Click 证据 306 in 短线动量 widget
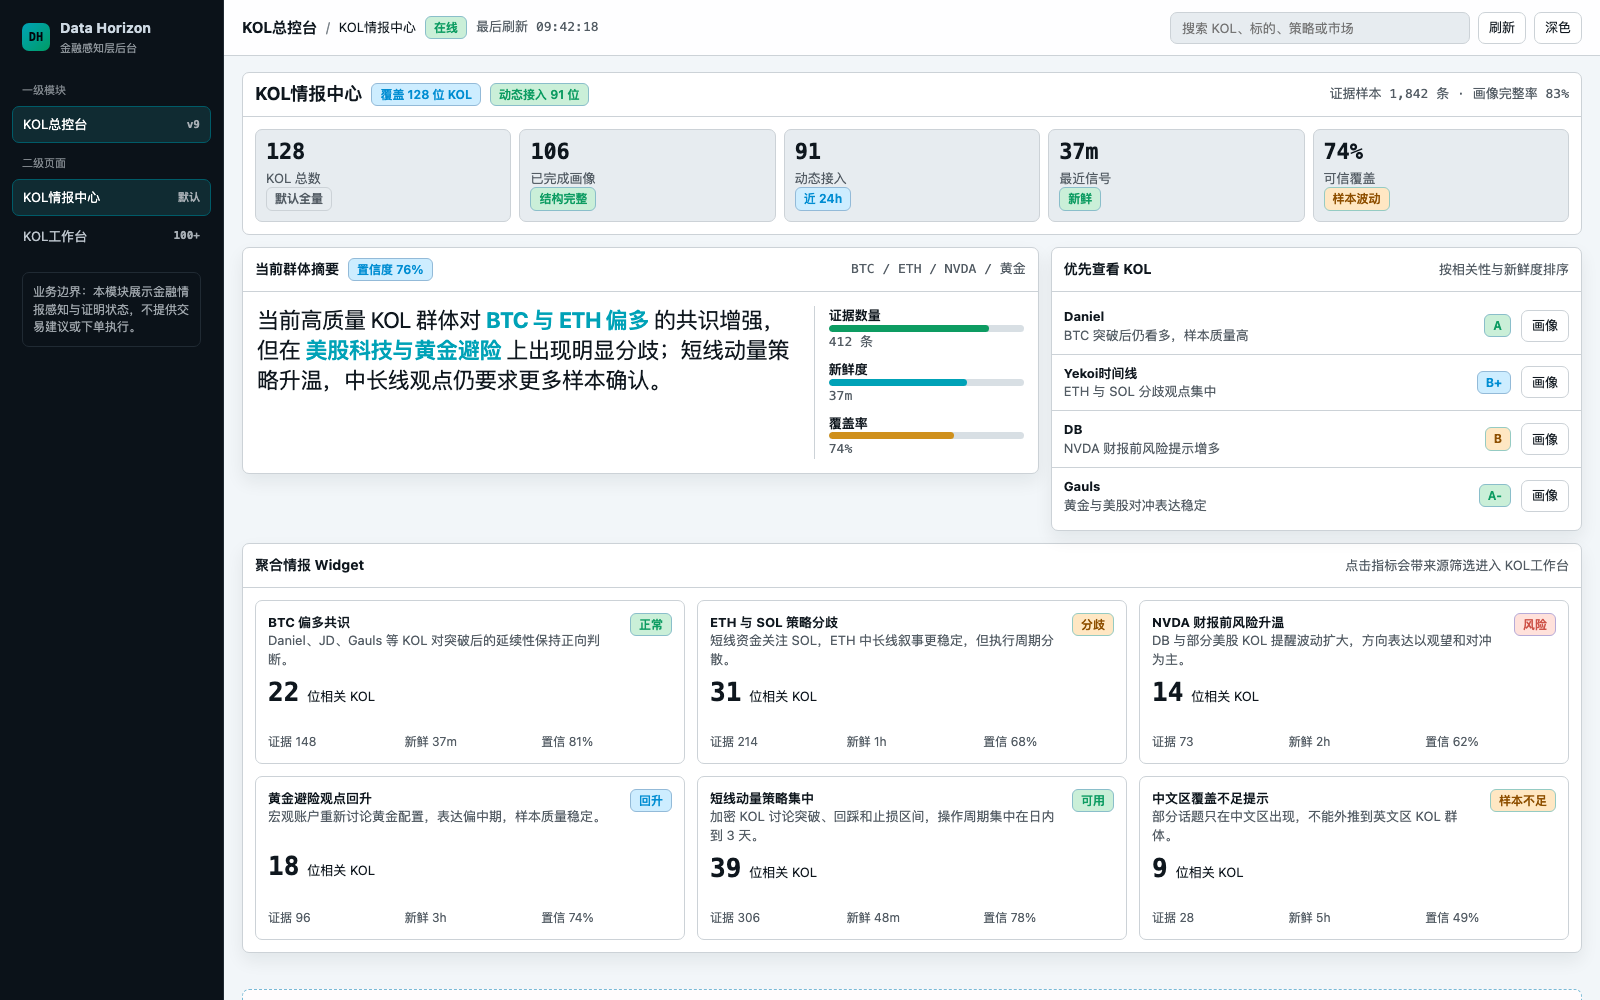Image resolution: width=1600 pixels, height=1000 pixels. coord(735,918)
